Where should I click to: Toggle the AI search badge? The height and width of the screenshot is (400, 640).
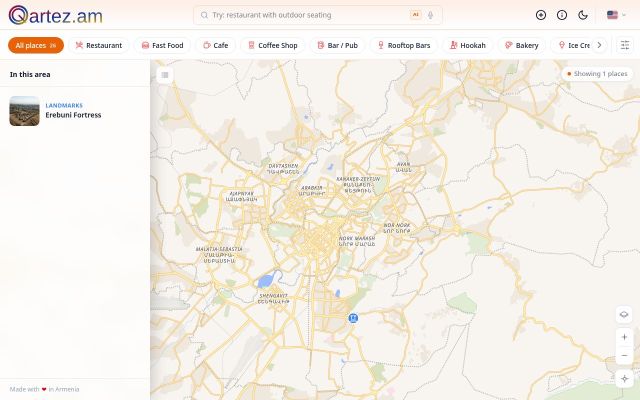click(415, 15)
